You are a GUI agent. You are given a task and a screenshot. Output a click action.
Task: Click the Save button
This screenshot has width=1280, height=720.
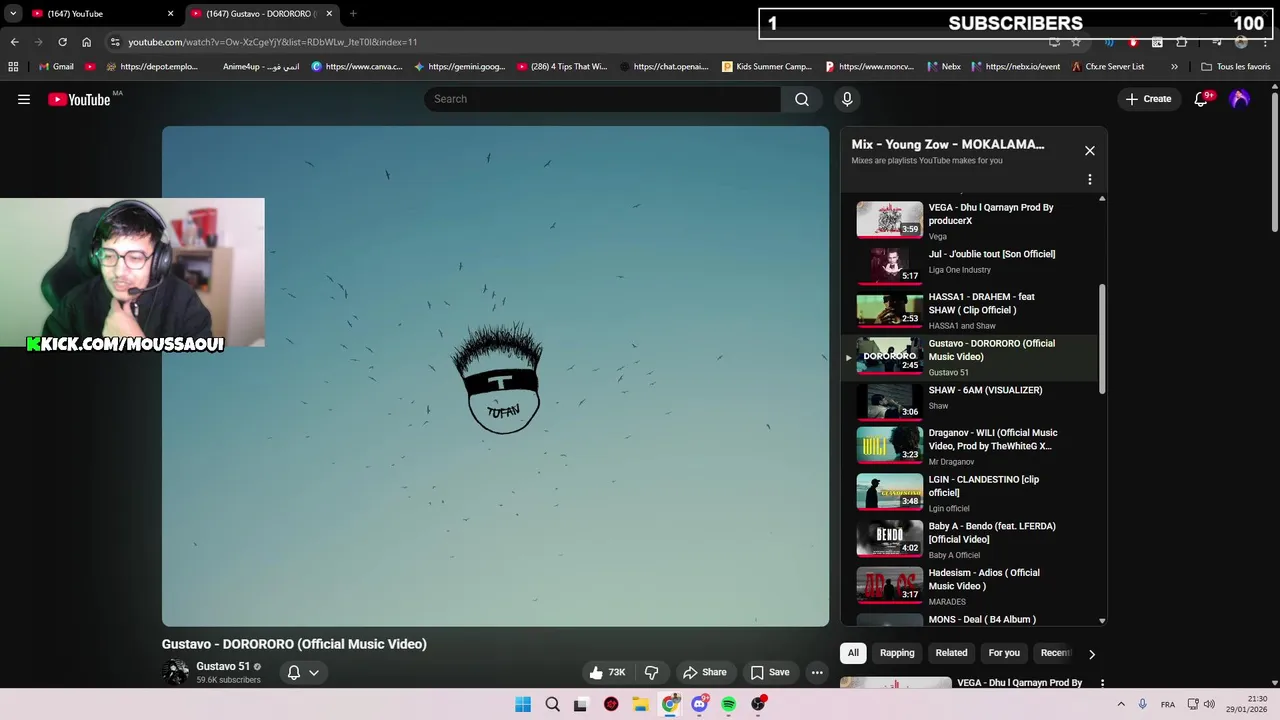pos(770,672)
